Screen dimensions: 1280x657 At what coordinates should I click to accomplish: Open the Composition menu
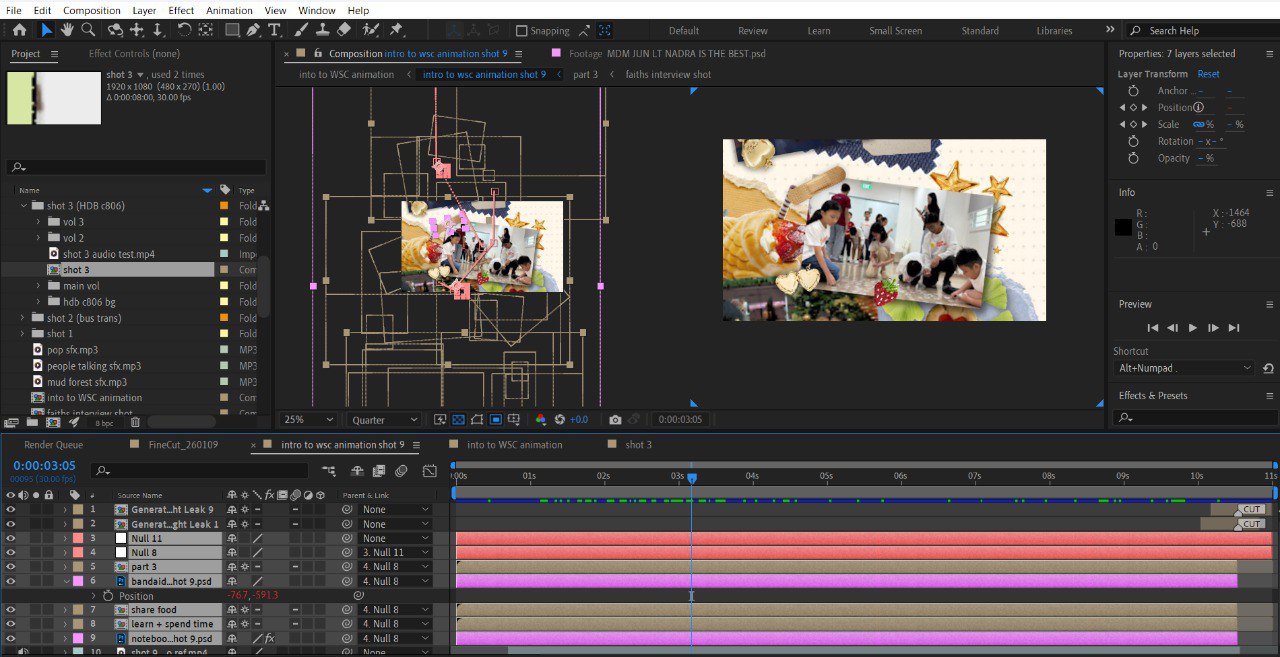click(92, 10)
